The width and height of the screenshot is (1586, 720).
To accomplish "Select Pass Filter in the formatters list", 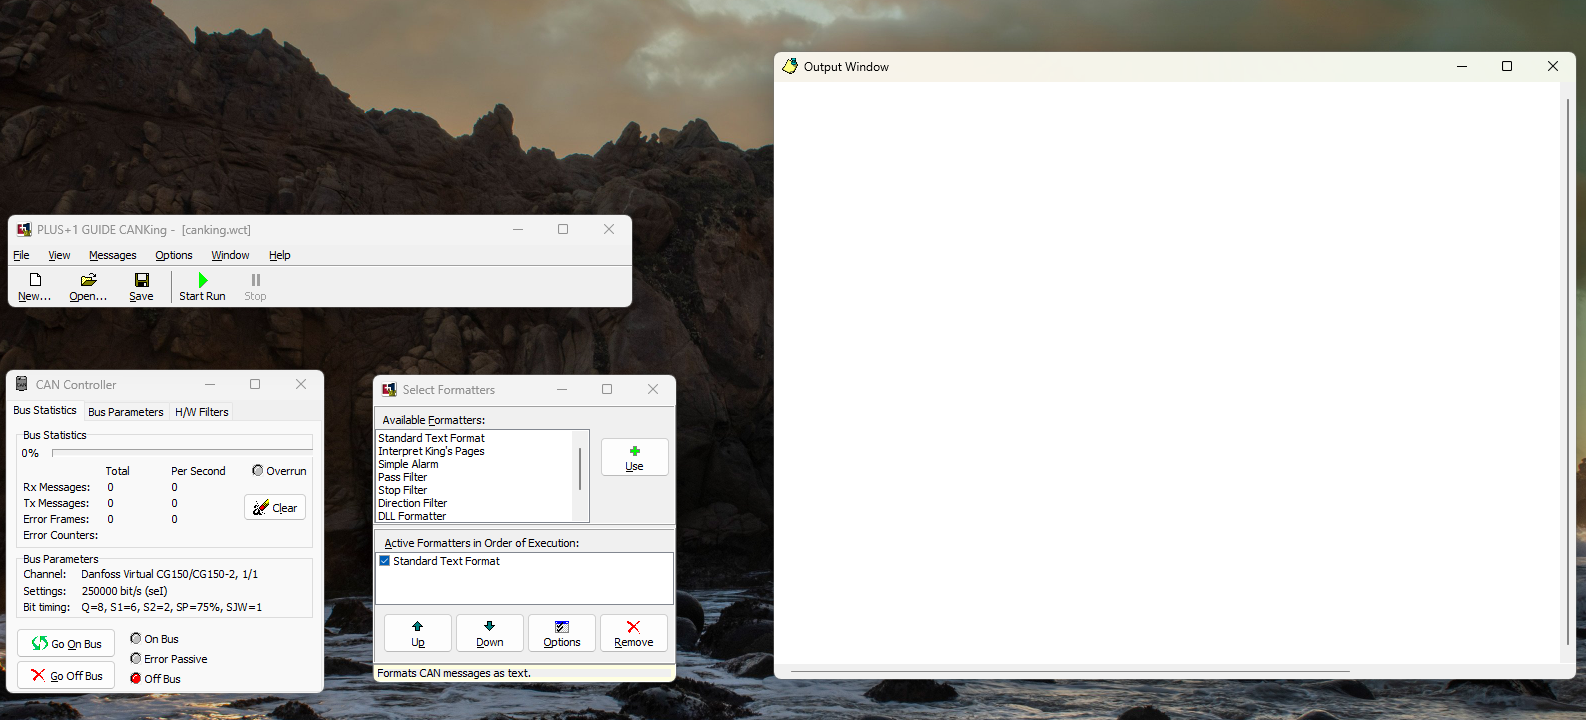I will [x=402, y=477].
